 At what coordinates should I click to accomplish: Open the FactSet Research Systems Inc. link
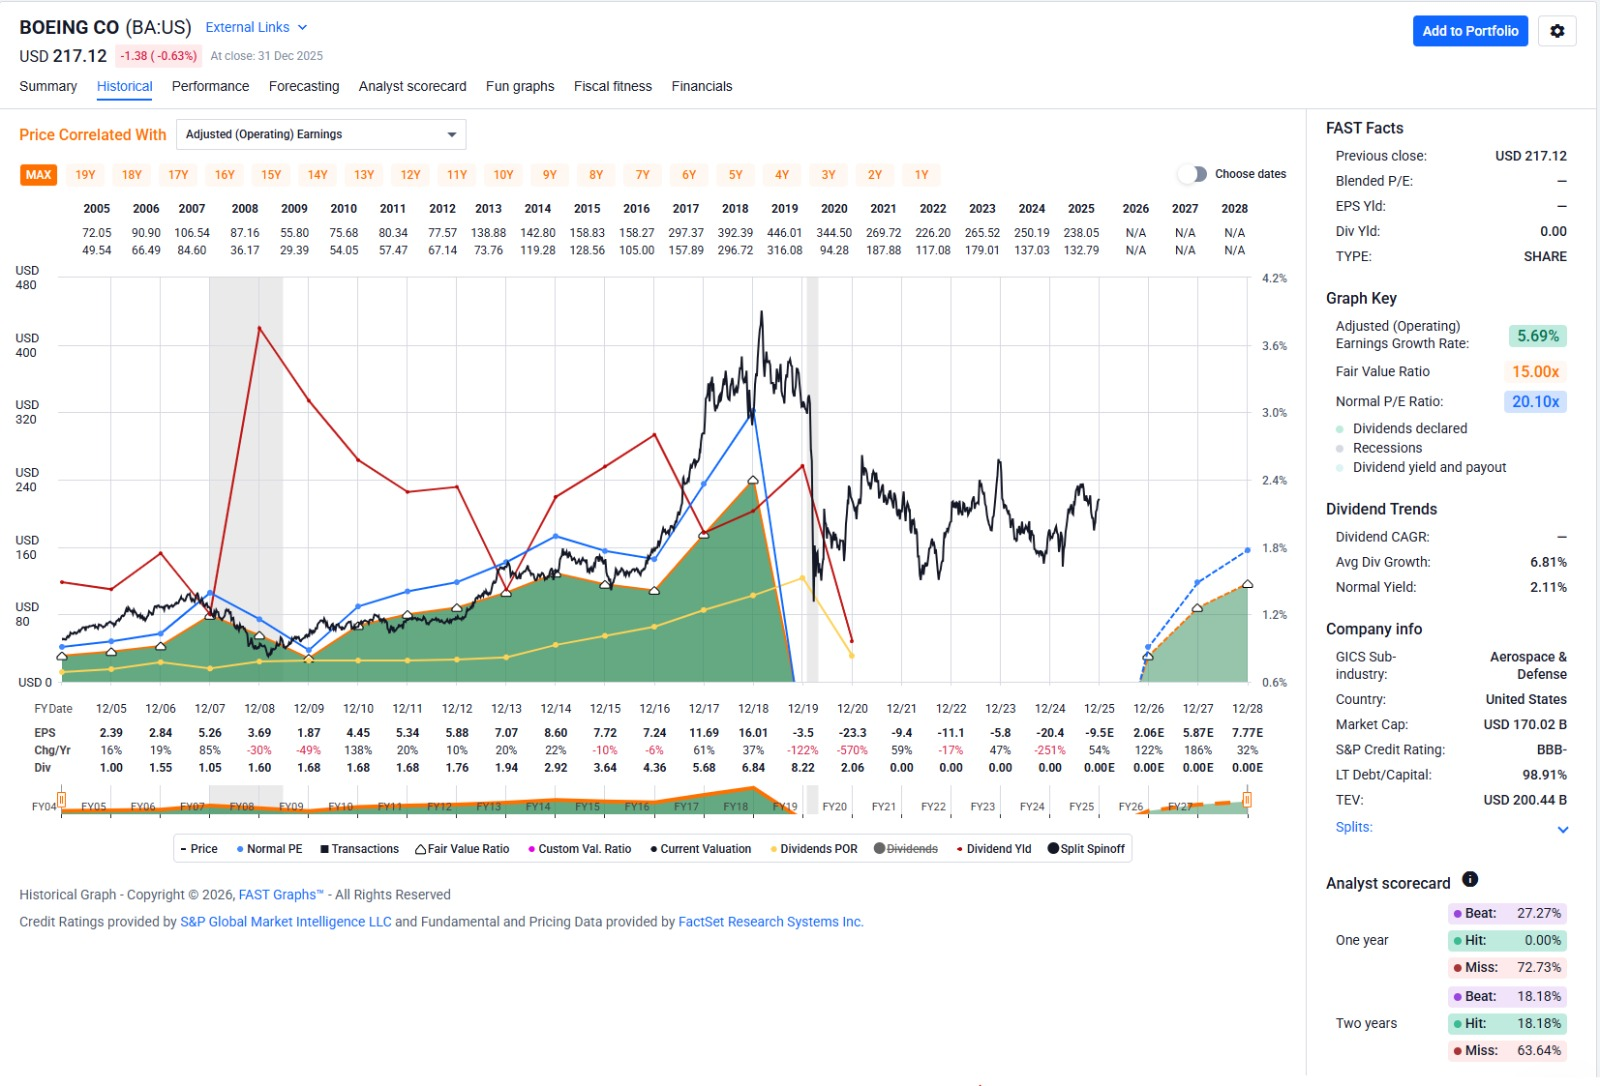[x=770, y=922]
